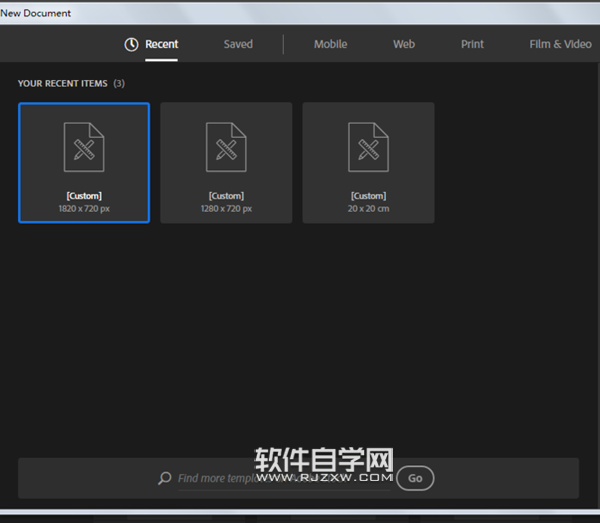Switch to the Film & Video tab

560,44
